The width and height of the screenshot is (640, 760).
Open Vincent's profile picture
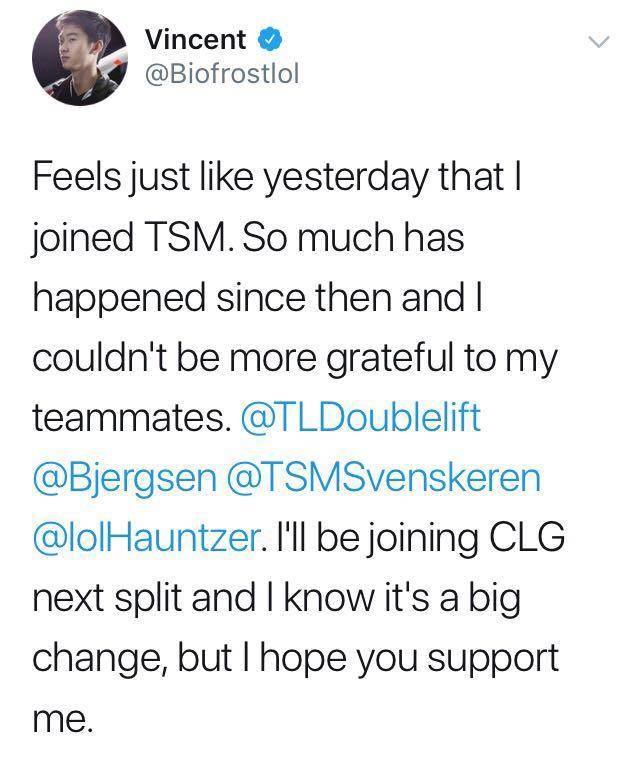(74, 62)
